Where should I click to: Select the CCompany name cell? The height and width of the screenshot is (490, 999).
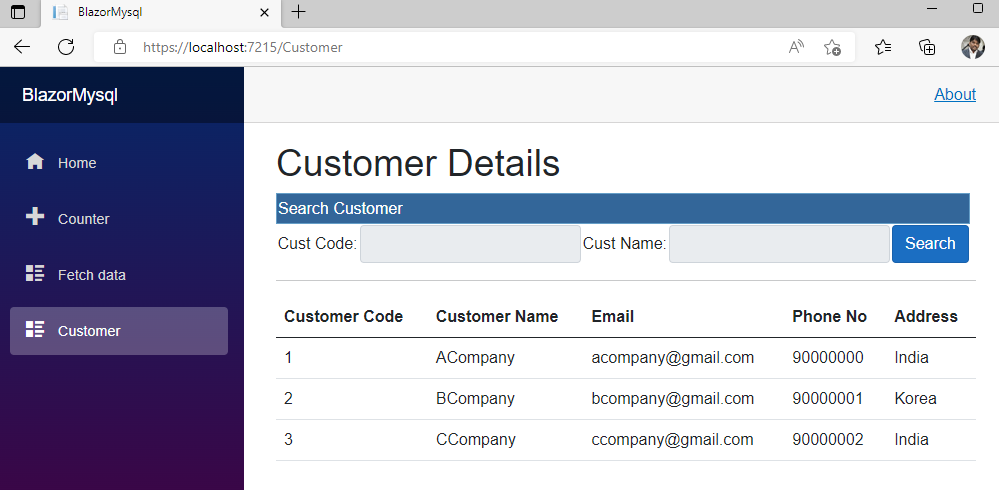pyautogui.click(x=476, y=440)
